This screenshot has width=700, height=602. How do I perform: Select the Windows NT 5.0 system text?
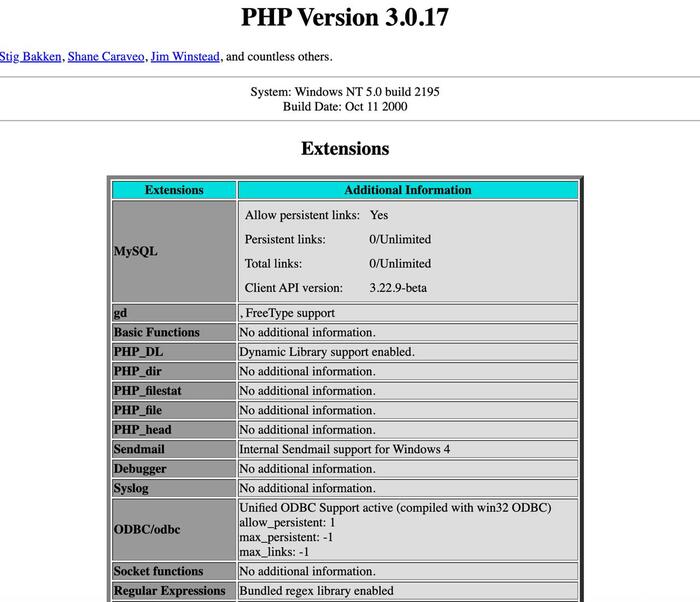[344, 92]
